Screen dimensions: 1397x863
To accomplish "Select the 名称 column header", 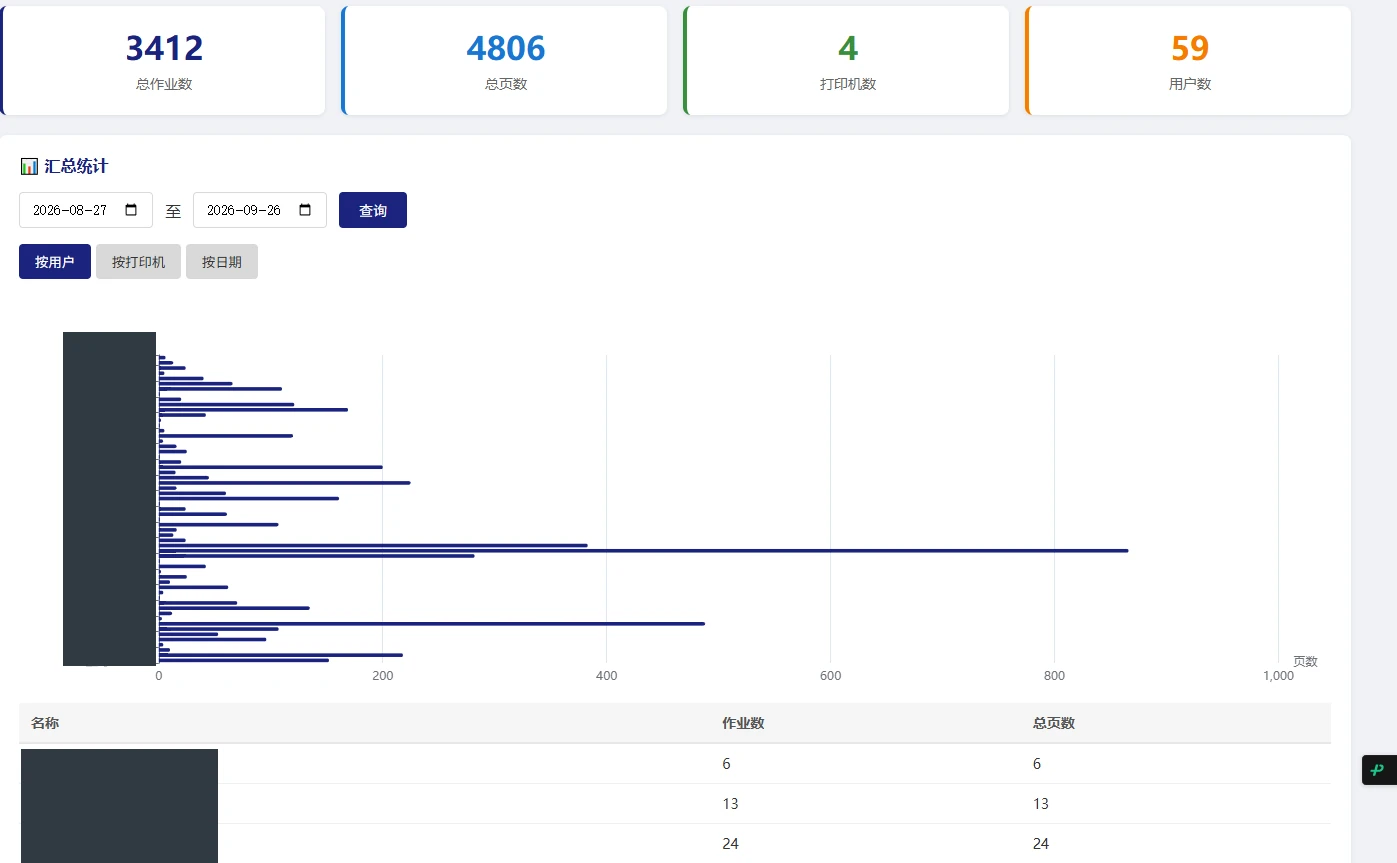I will (x=45, y=723).
